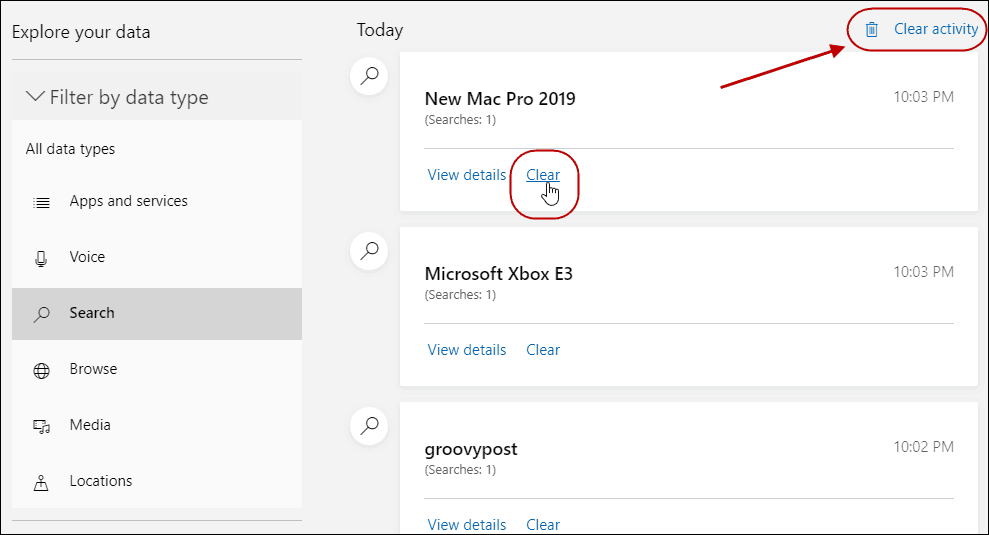Click the Voice microphone icon

(x=41, y=259)
